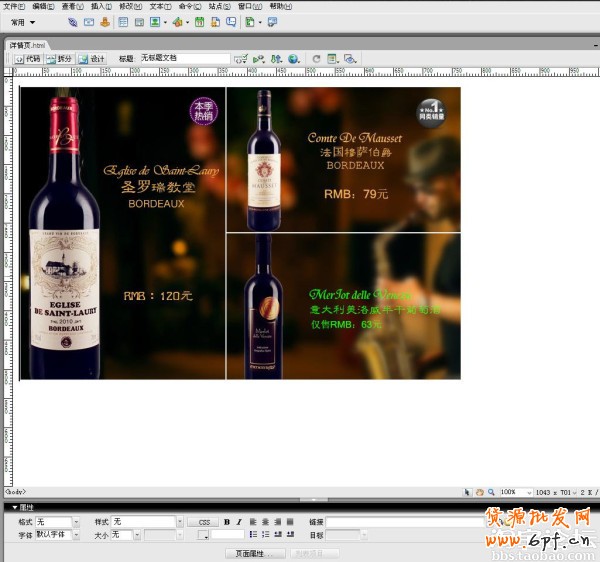Switch to the 详情页.html document tab
This screenshot has width=600, height=562.
(x=27, y=45)
